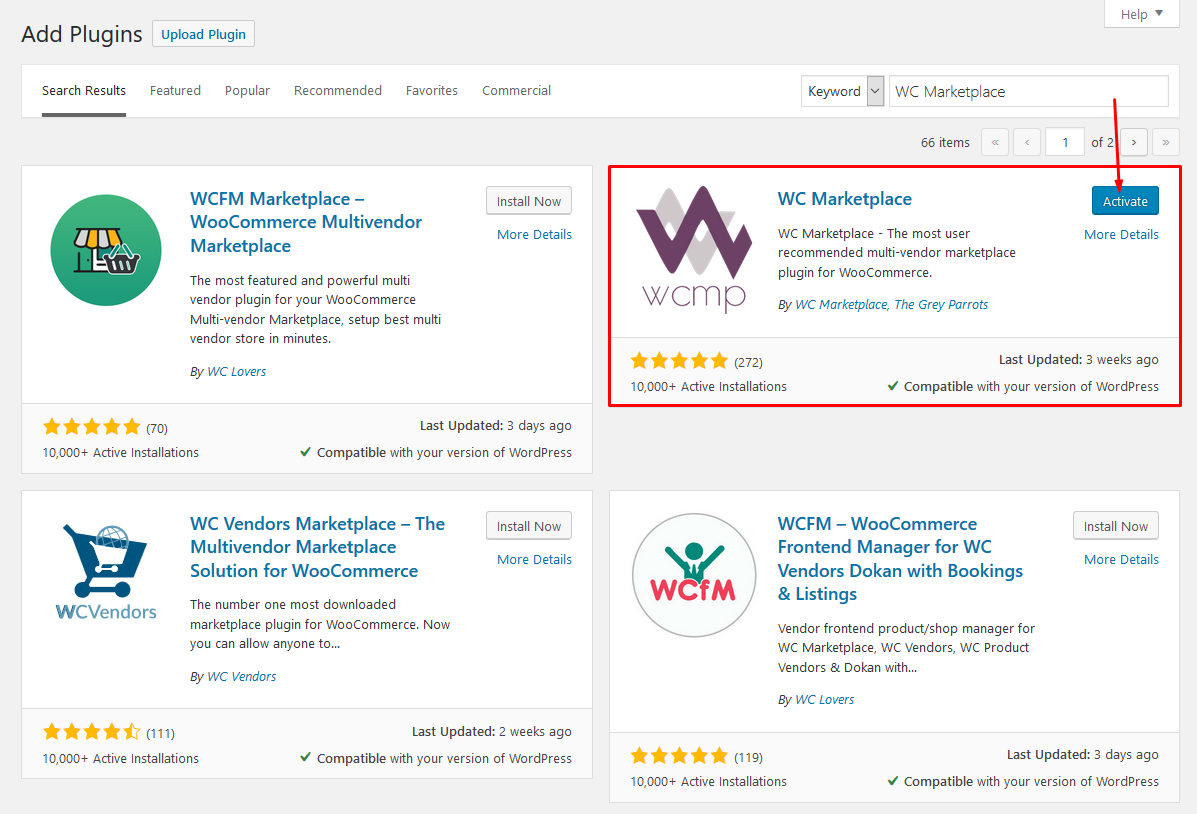Install WCFM Marketplace WooCommerce Multivendor plugin

click(x=529, y=201)
